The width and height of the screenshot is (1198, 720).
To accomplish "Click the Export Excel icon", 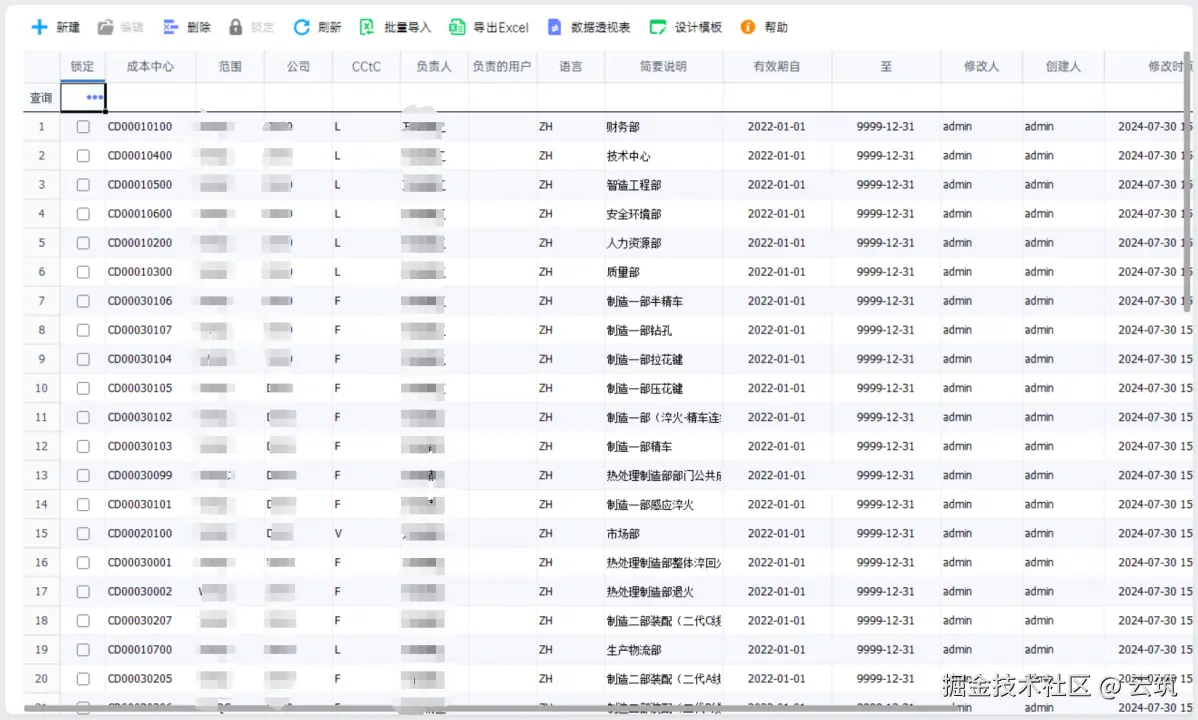I will [x=456, y=28].
